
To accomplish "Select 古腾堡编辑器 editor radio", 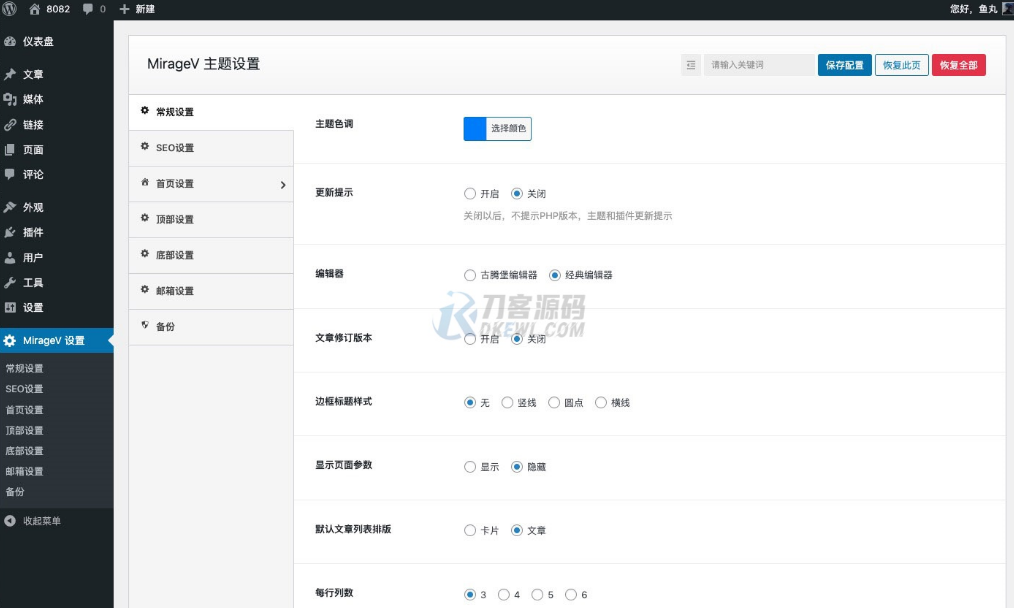I will [x=470, y=275].
